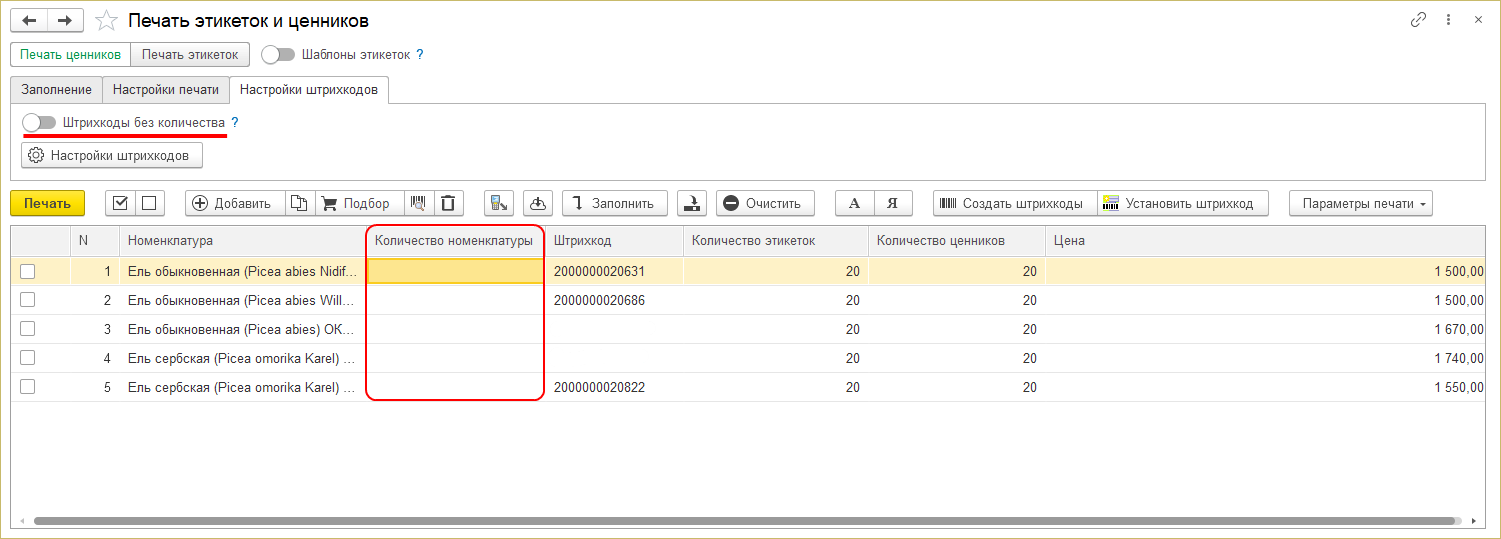Click the uncheck all rows icon
This screenshot has width=1501, height=539.
click(149, 203)
